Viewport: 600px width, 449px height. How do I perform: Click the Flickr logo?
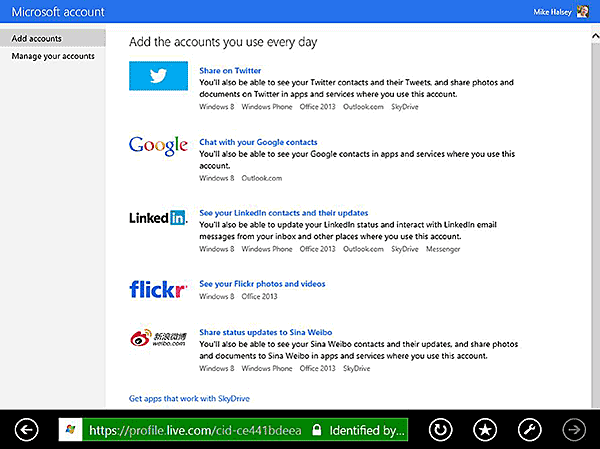point(159,289)
